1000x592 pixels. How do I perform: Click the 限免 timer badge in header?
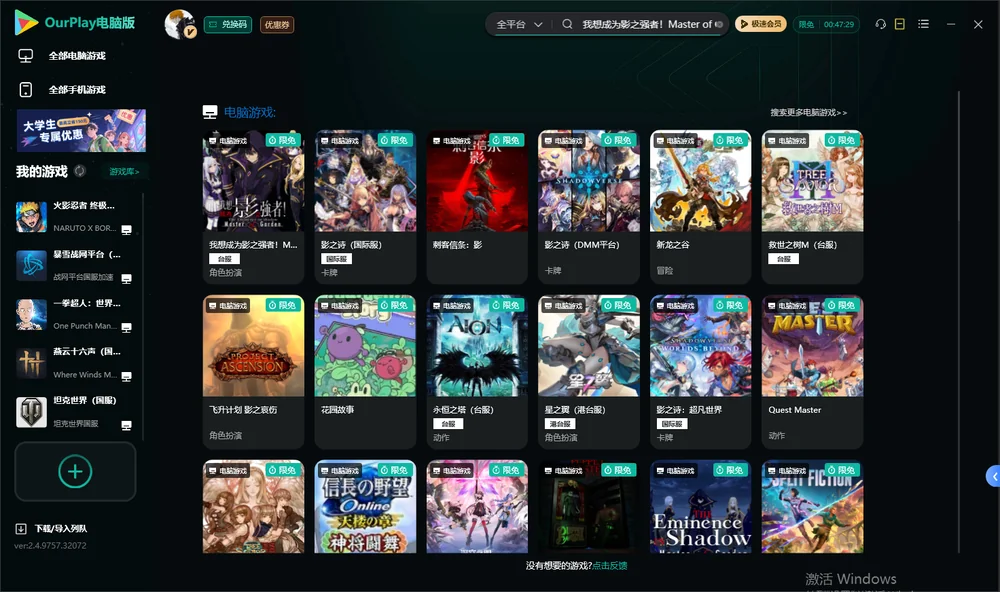(x=826, y=24)
